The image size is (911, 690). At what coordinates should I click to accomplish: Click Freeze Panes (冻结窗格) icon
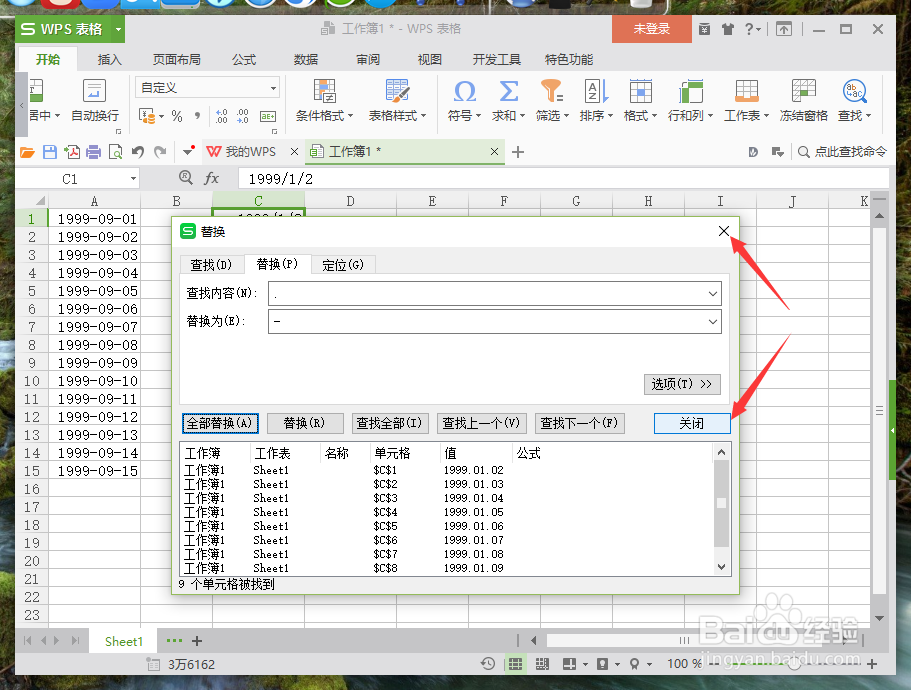click(x=804, y=91)
